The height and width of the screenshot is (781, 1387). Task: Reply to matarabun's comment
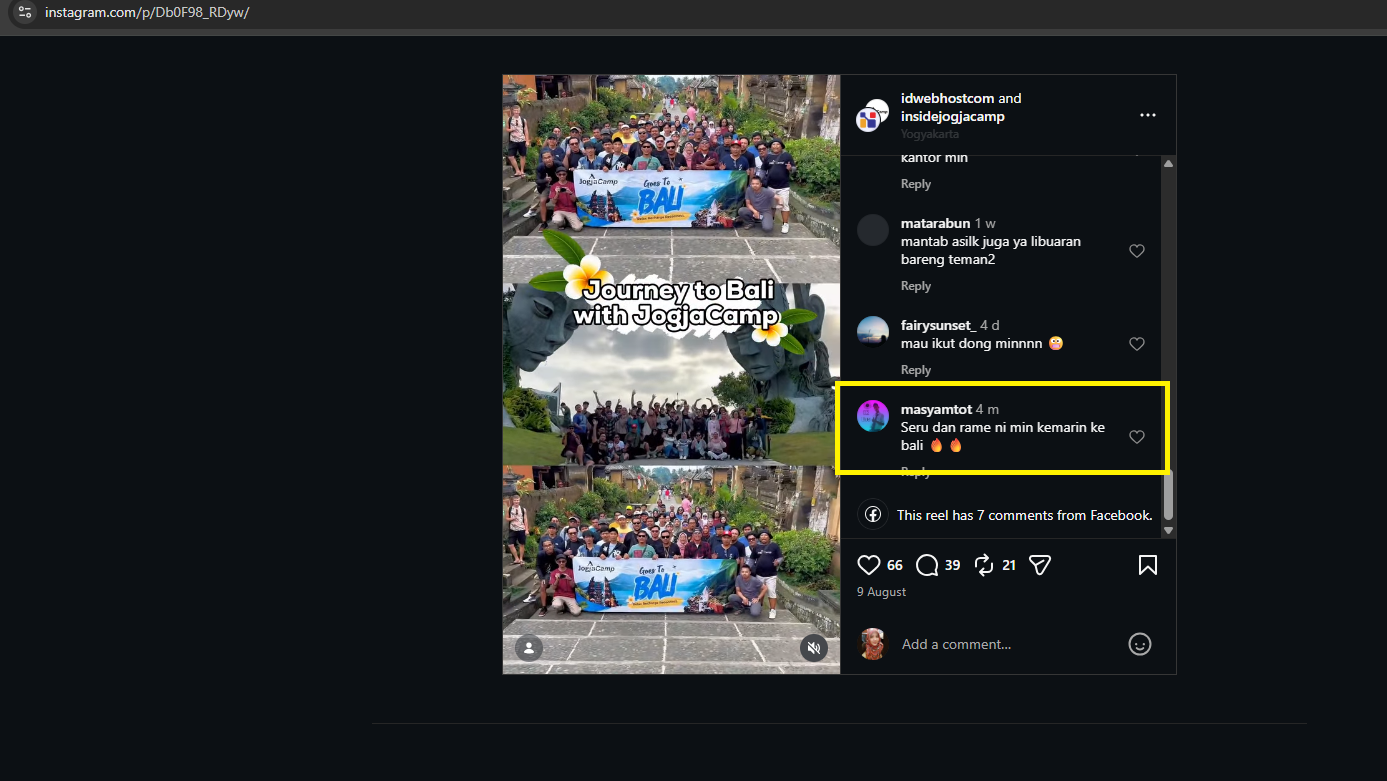point(916,286)
